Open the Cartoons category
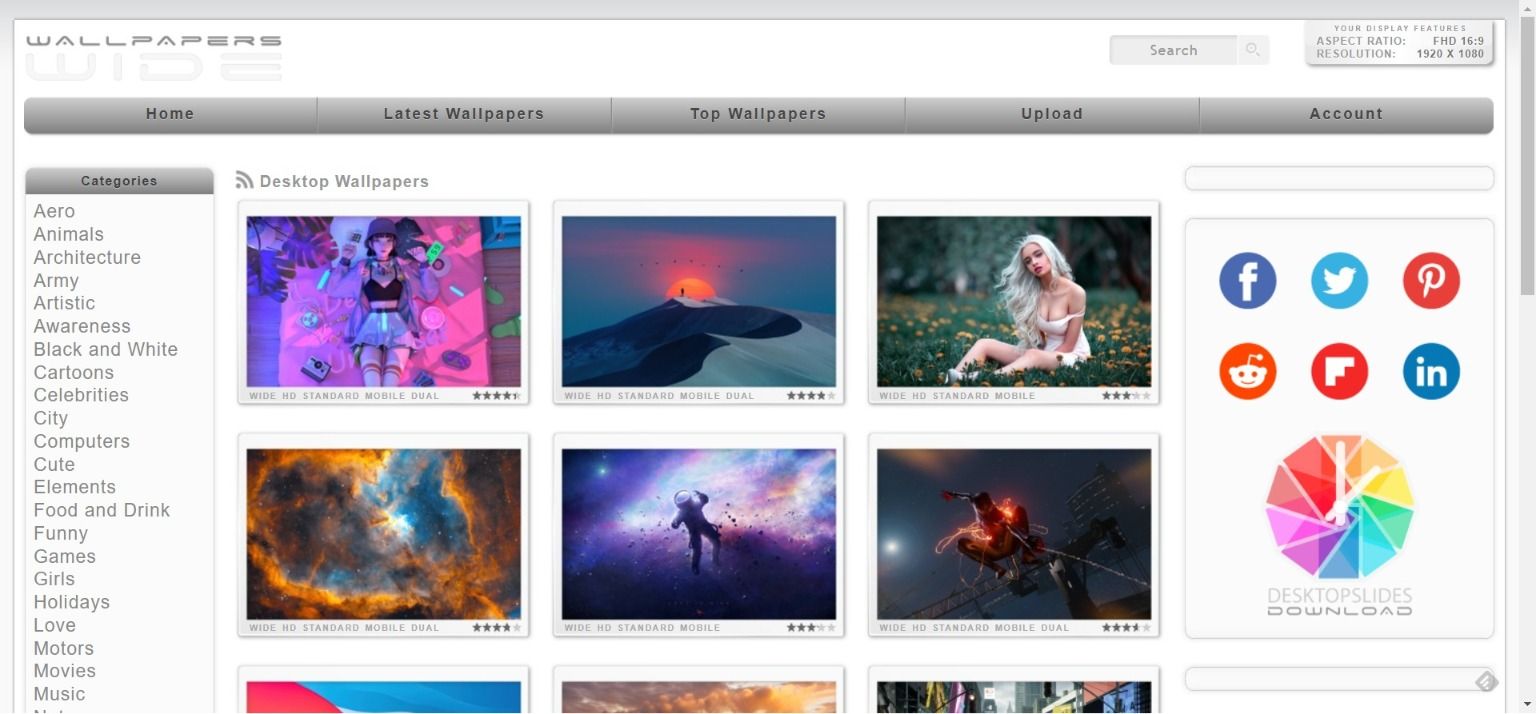Image resolution: width=1536 pixels, height=714 pixels. click(74, 372)
